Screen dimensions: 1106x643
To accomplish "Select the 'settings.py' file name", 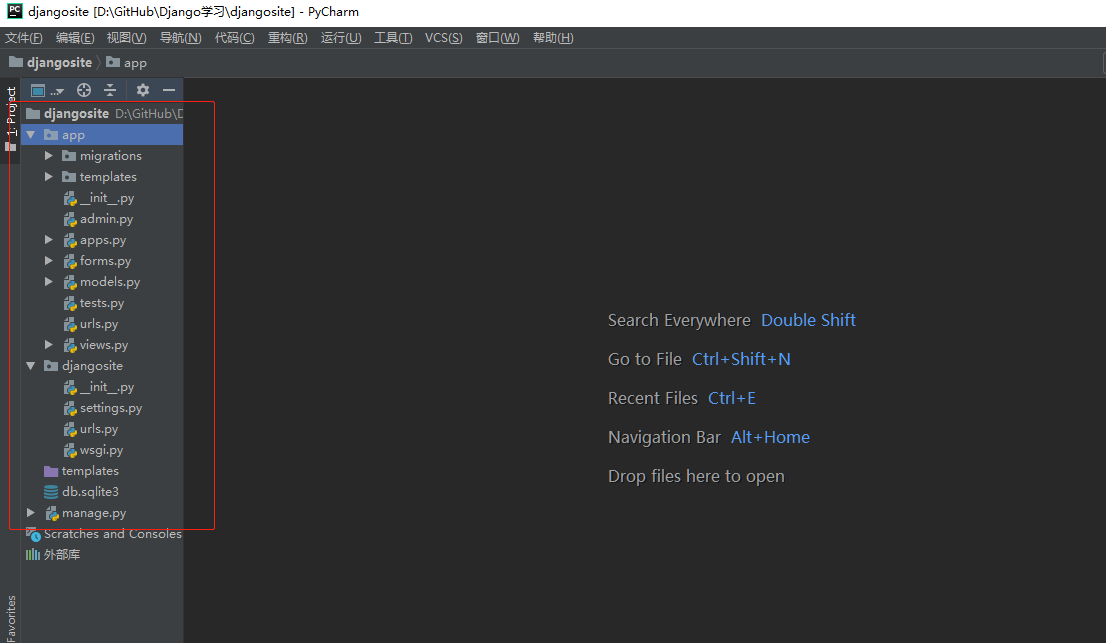I will (x=111, y=408).
